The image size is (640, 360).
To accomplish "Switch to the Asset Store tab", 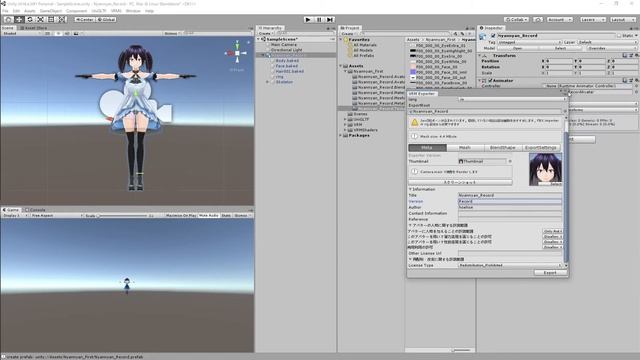I will (34, 28).
